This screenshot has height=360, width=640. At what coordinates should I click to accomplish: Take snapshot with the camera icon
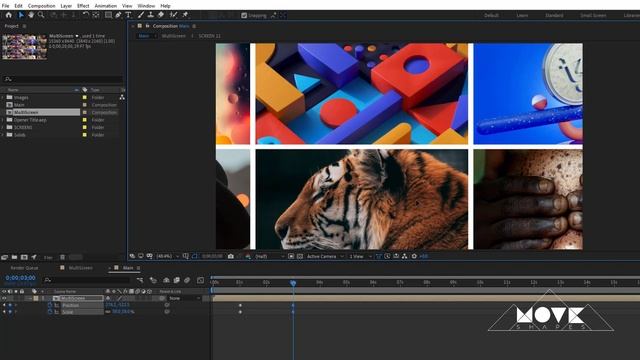coord(231,256)
